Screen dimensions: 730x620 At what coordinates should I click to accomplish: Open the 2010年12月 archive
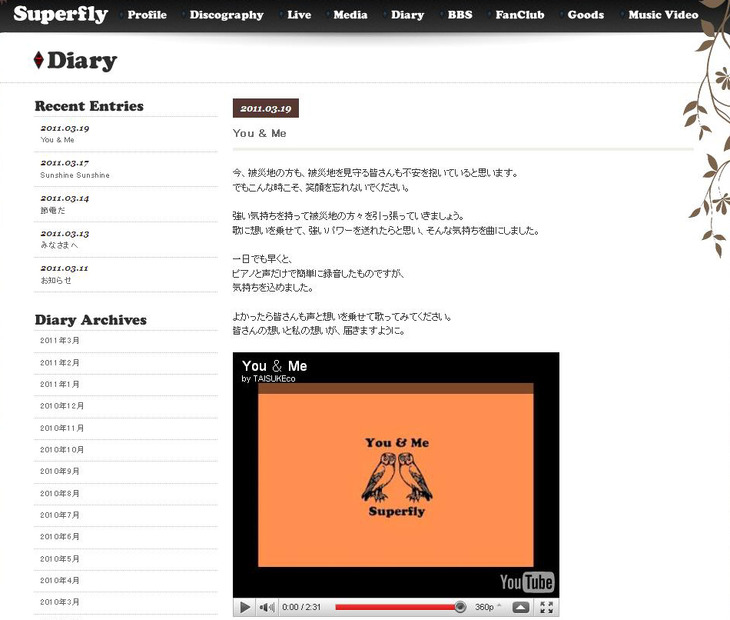click(62, 406)
